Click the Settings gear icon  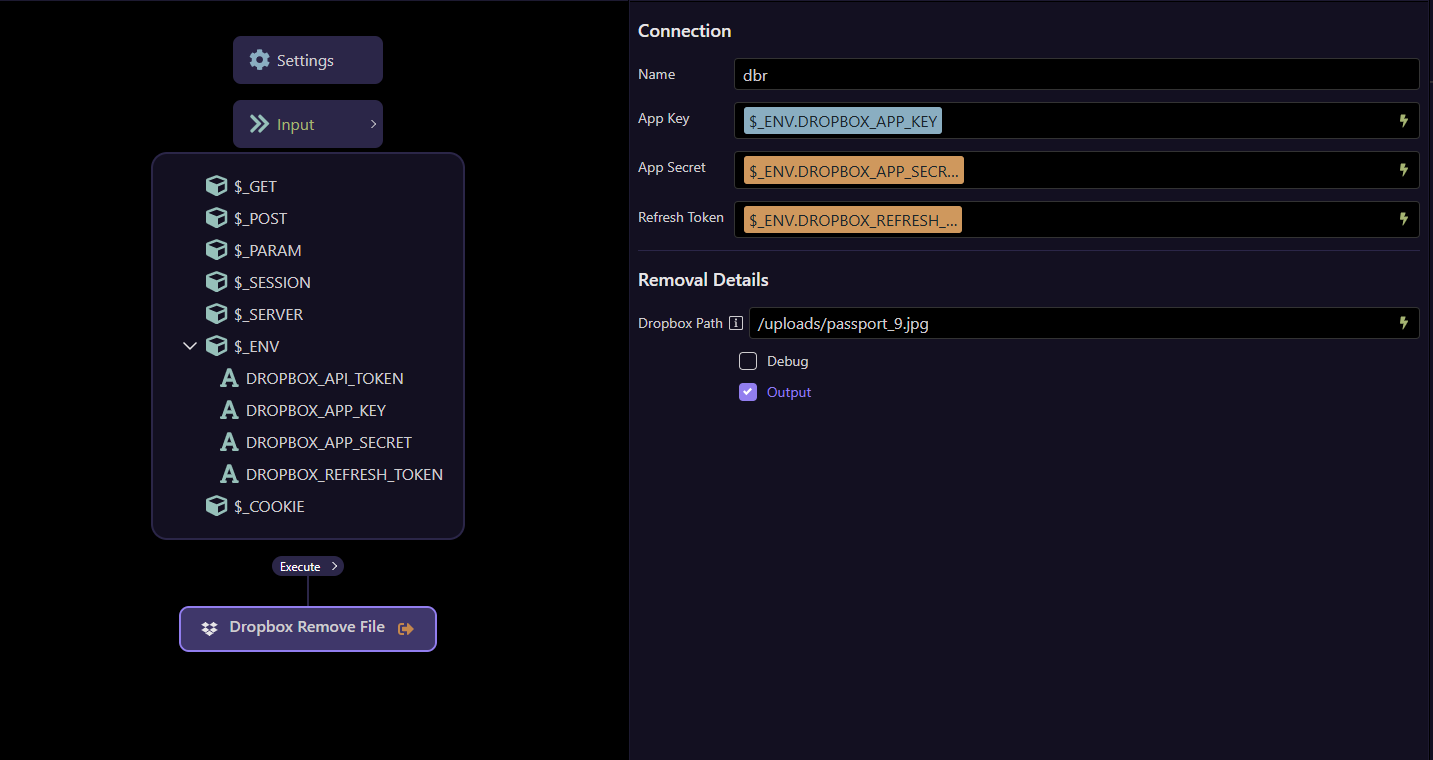point(259,60)
